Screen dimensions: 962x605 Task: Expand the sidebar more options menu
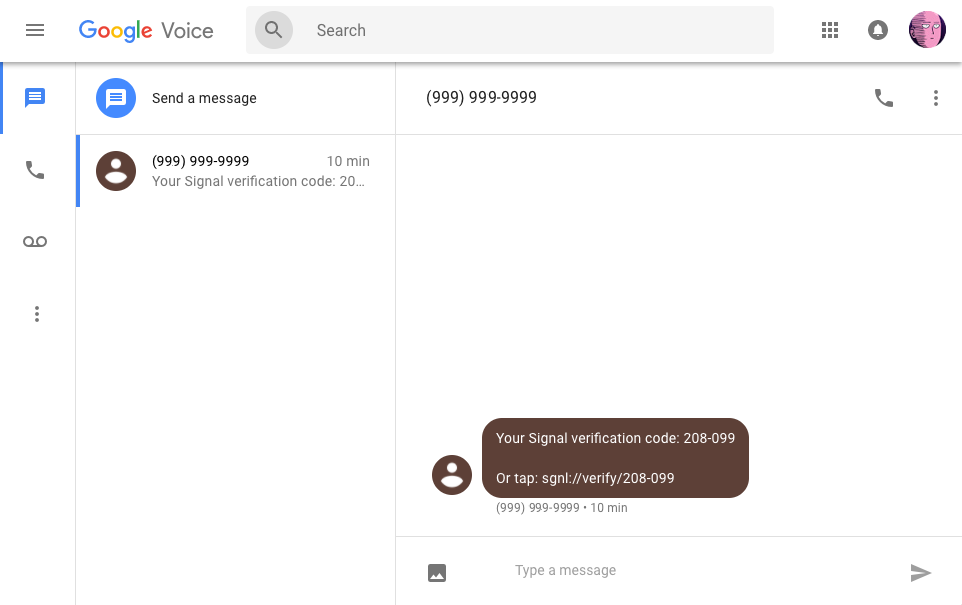pos(36,313)
